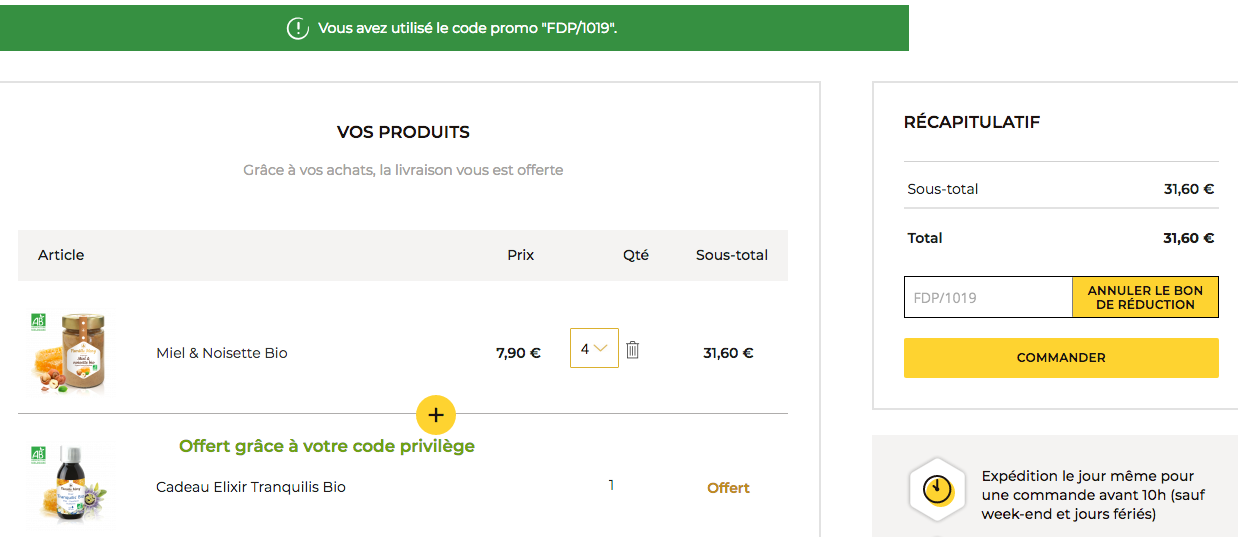Click the clock shipping icon
Screen dimensions: 1238x537
tap(936, 489)
